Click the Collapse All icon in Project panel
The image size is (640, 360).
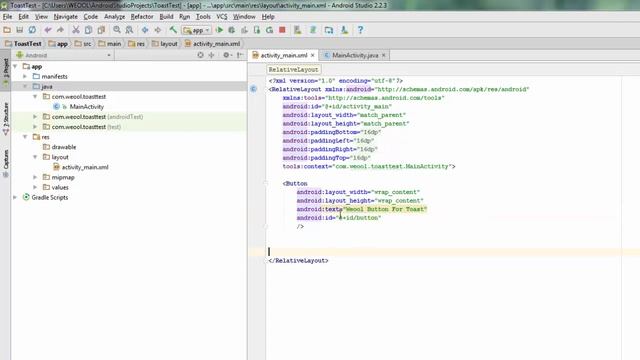pos(211,55)
